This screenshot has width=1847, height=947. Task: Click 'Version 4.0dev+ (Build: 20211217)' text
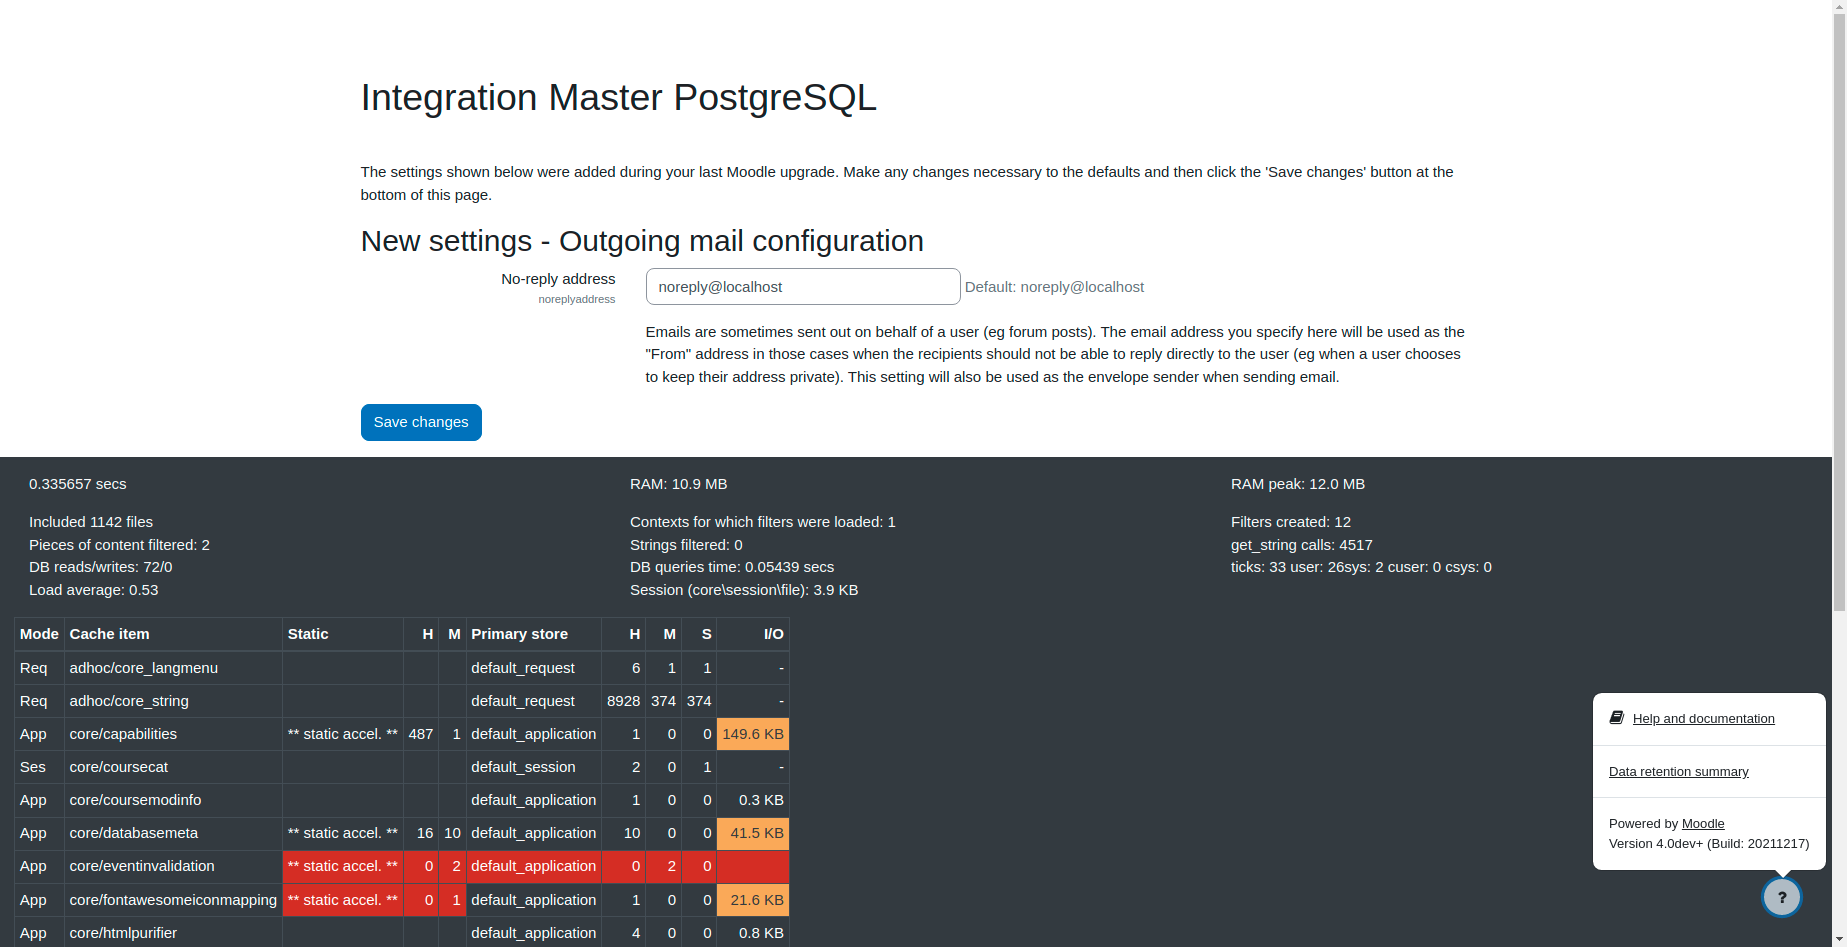1708,844
